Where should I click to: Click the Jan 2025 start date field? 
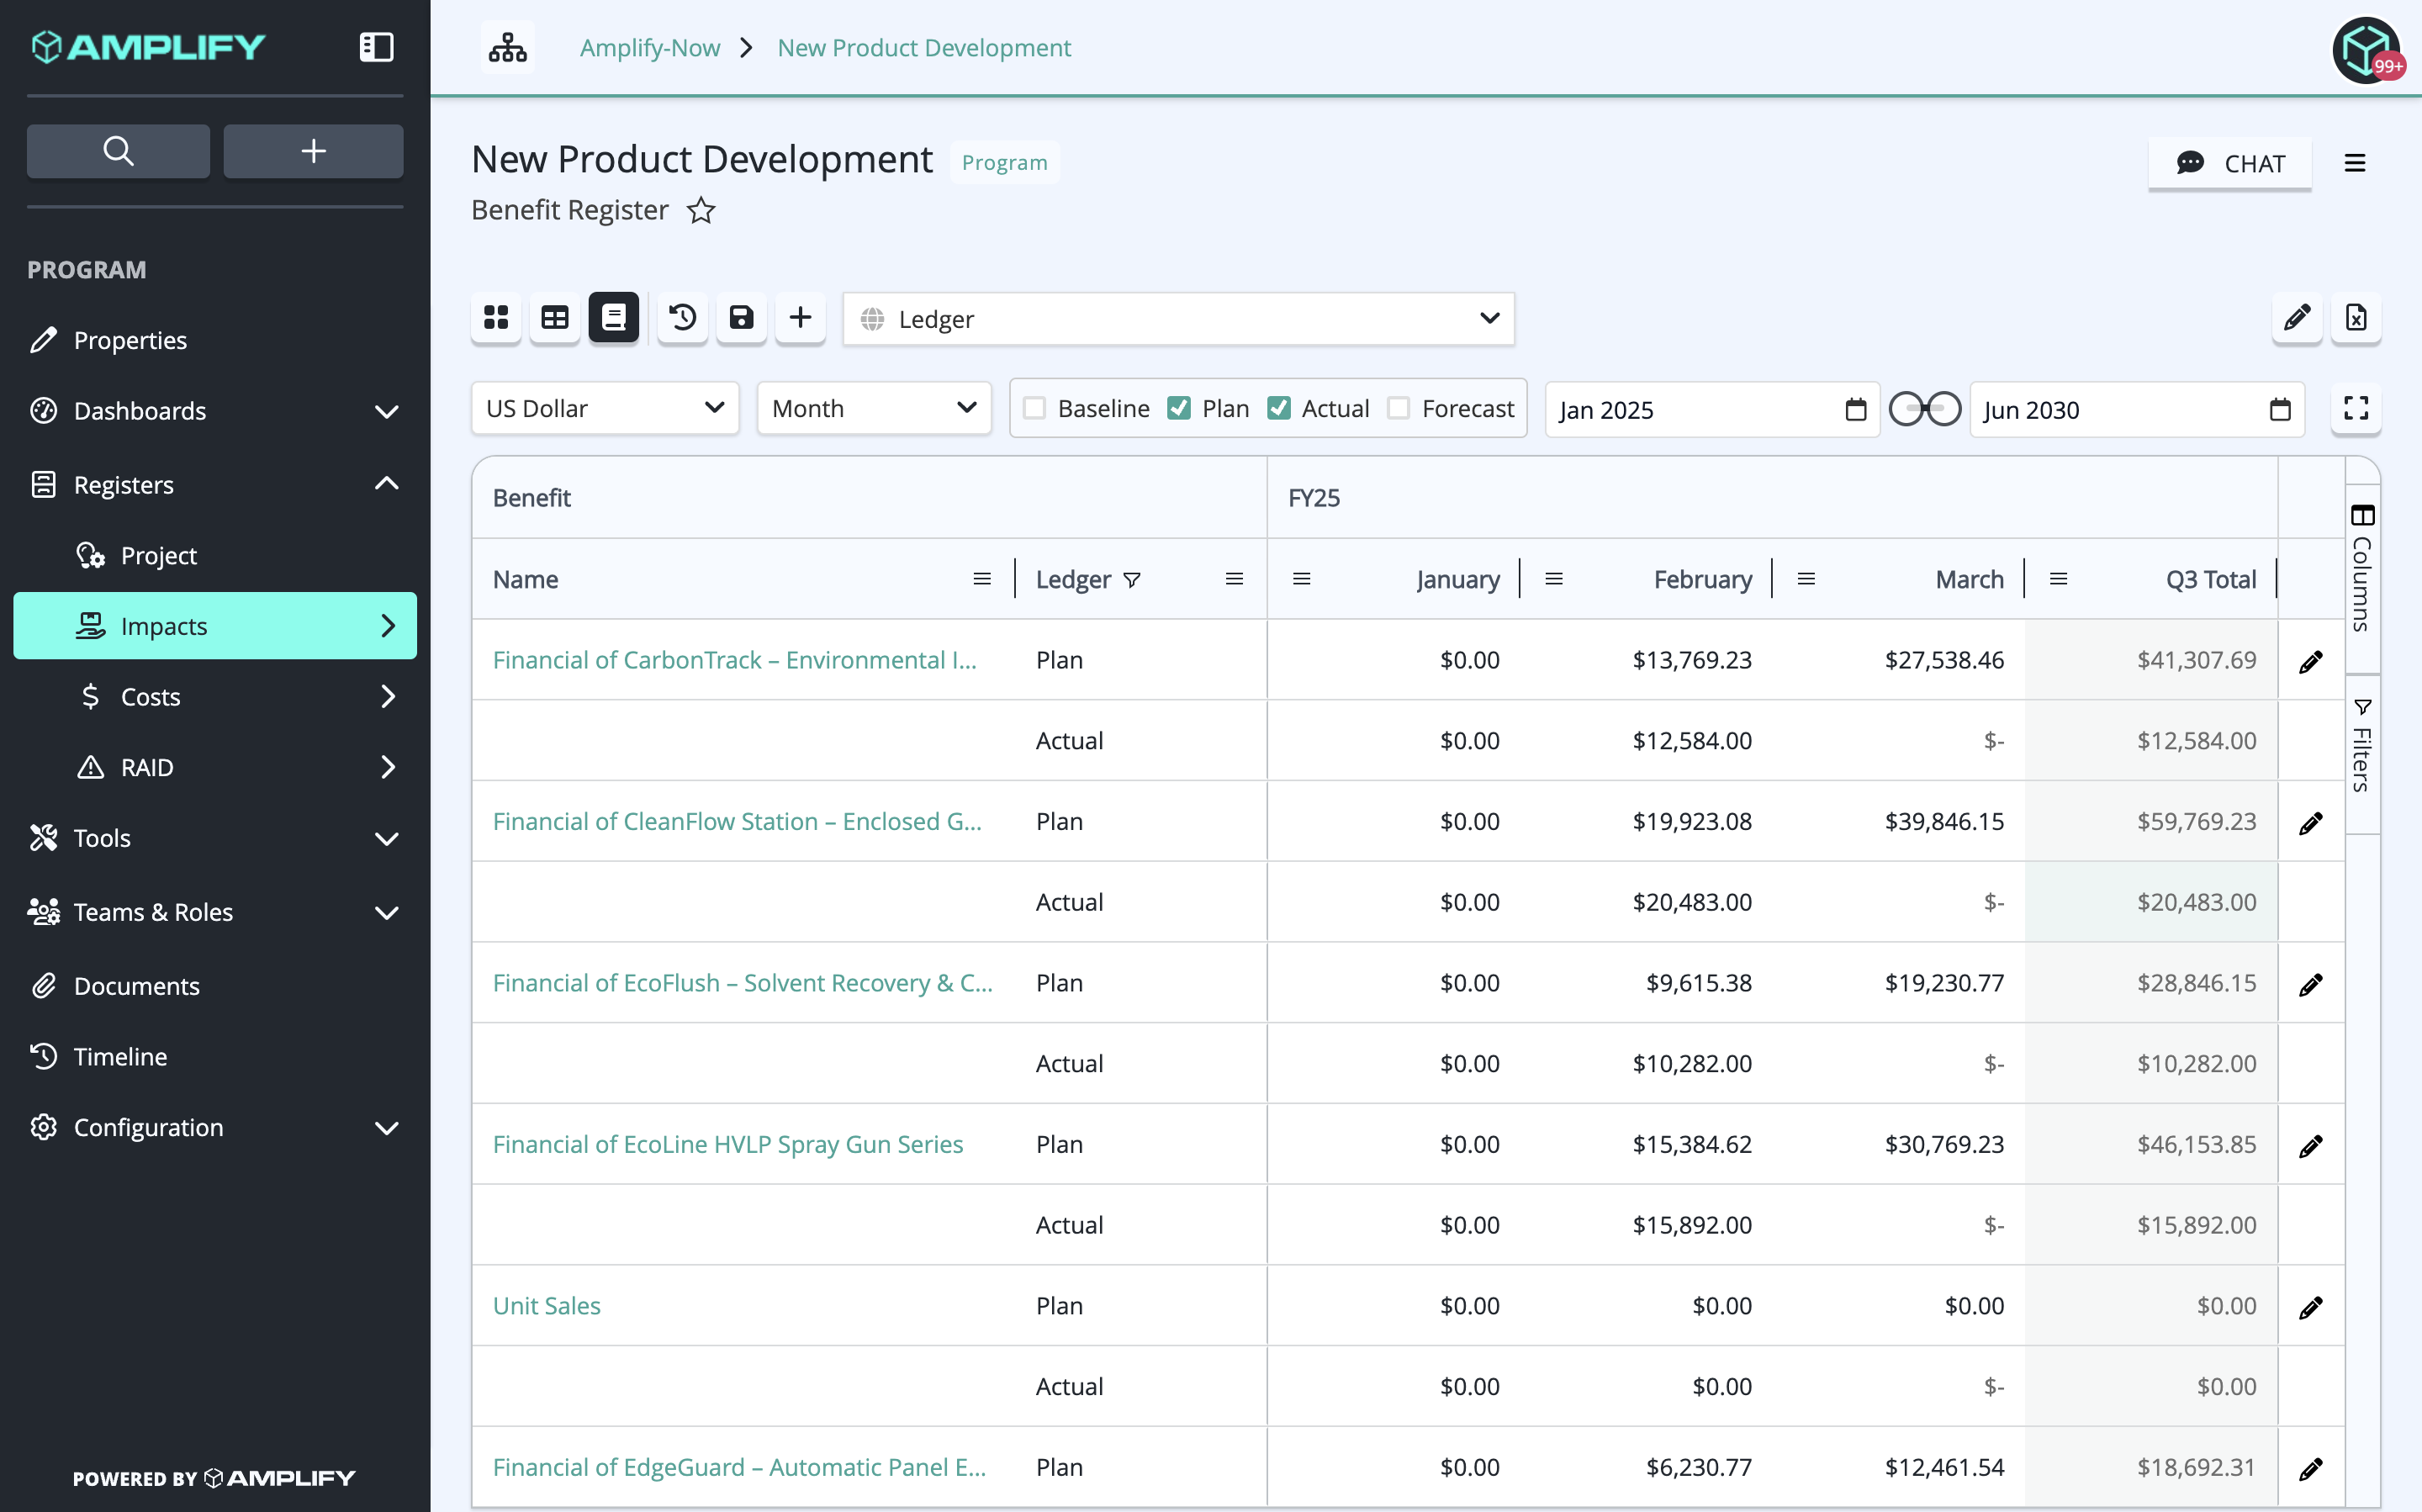(1712, 409)
